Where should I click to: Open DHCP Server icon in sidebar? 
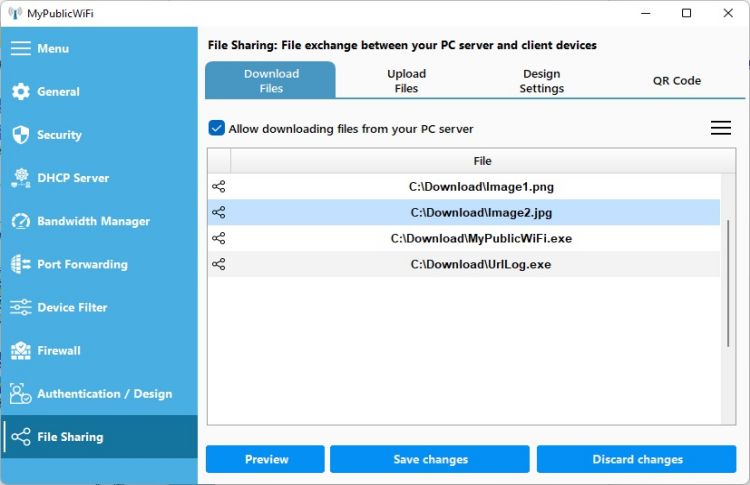[x=21, y=178]
